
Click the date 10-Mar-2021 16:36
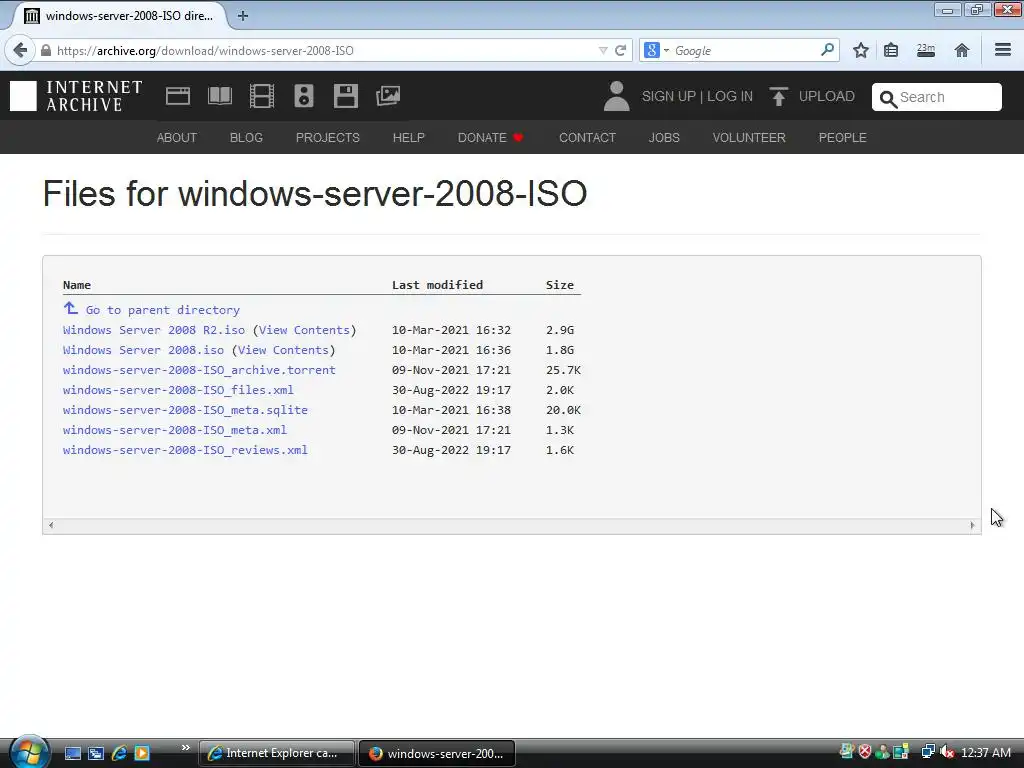(451, 350)
